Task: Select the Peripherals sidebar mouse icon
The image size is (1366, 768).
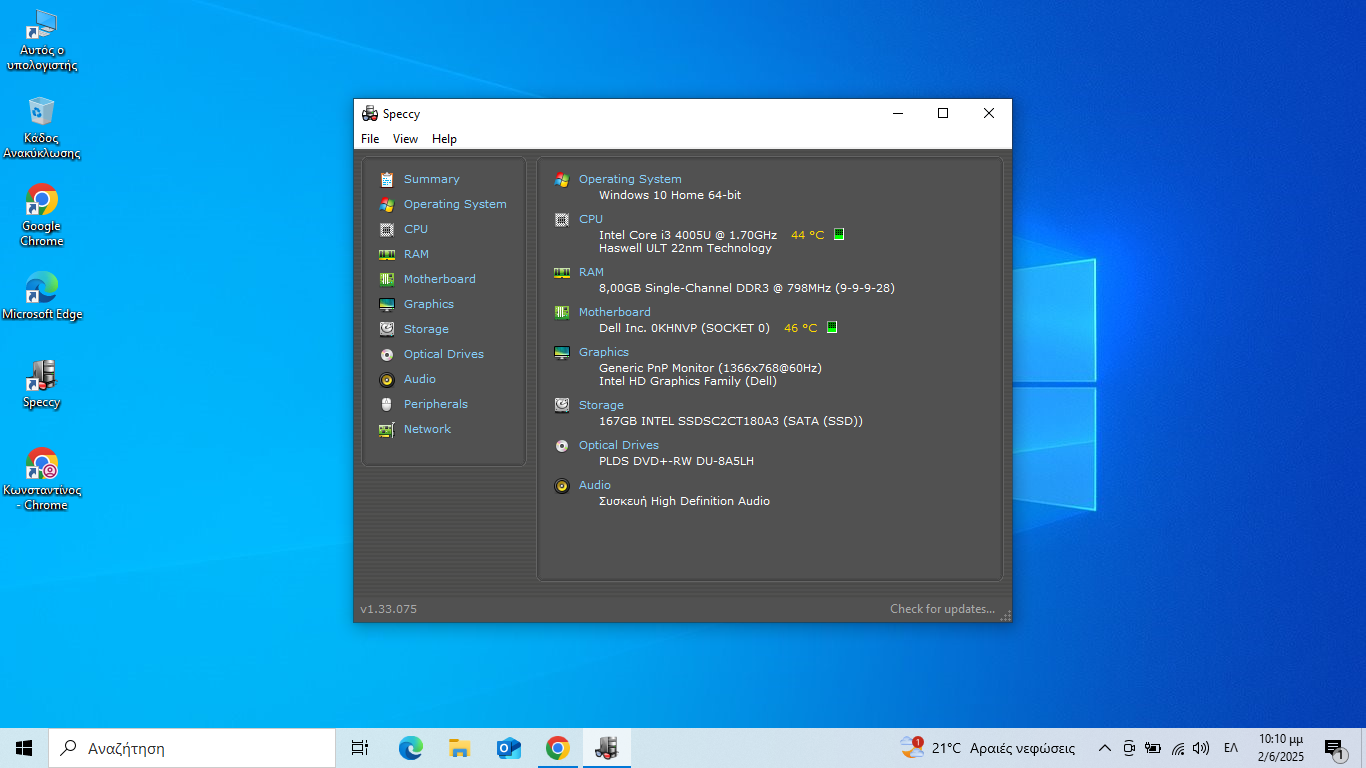Action: [387, 404]
